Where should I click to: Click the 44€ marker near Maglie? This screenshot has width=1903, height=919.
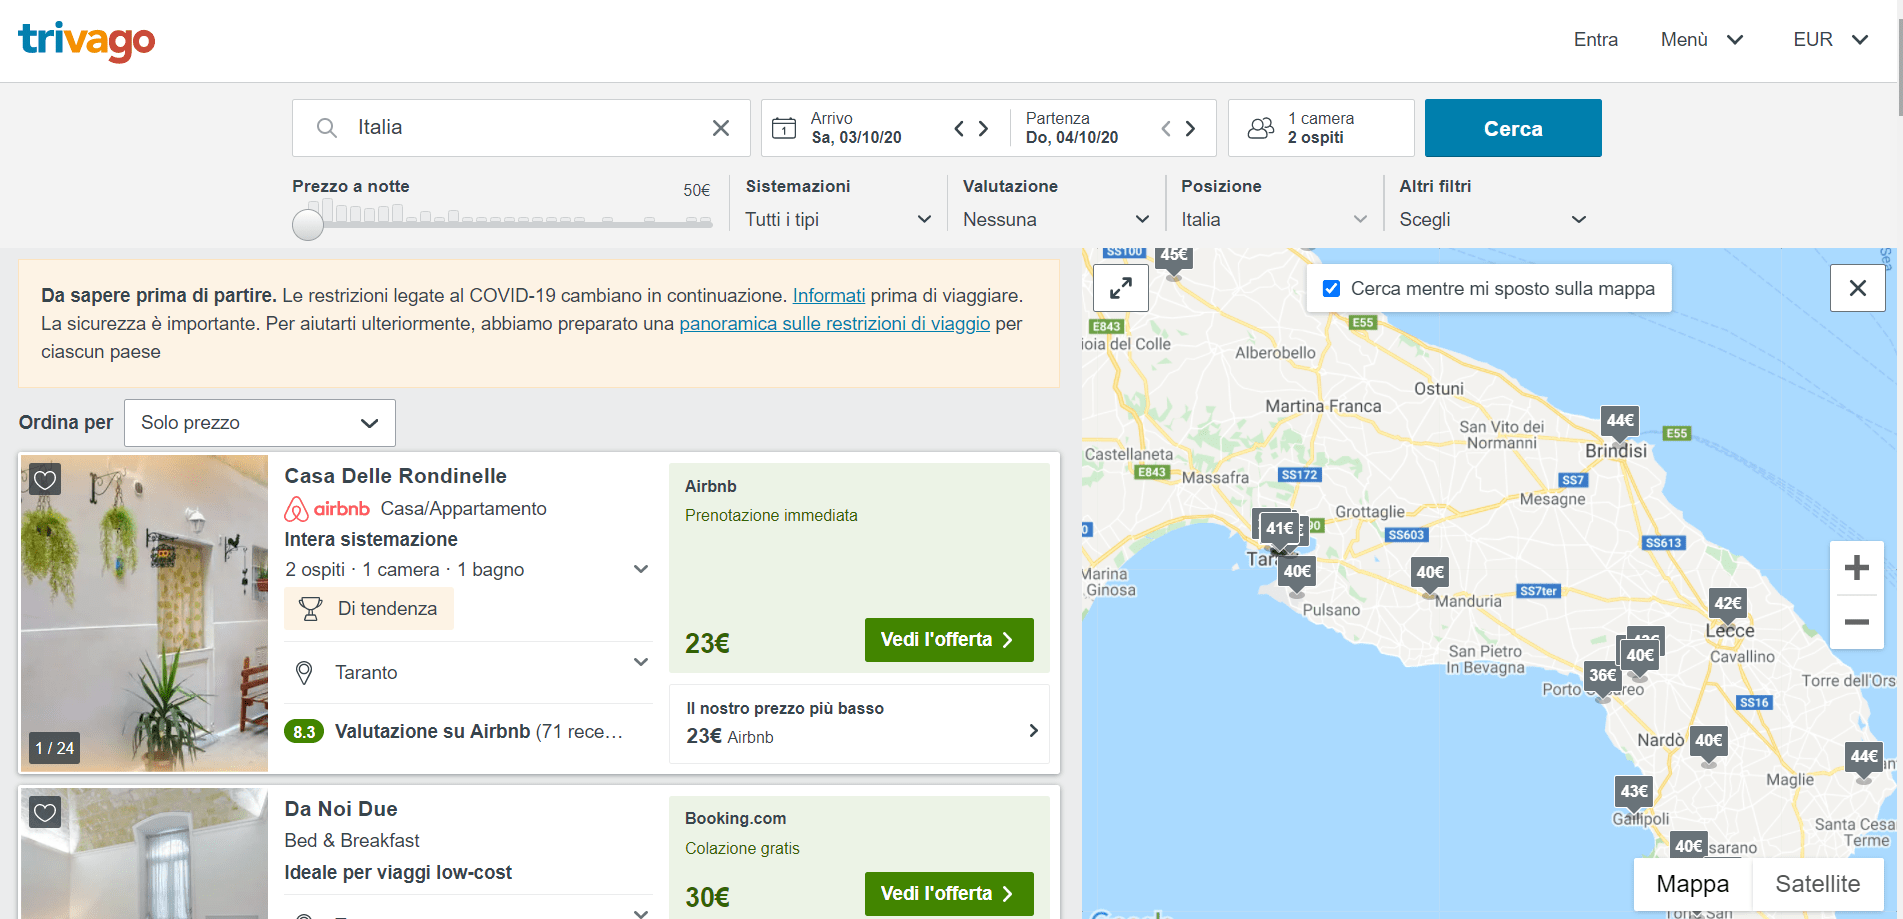pos(1863,757)
